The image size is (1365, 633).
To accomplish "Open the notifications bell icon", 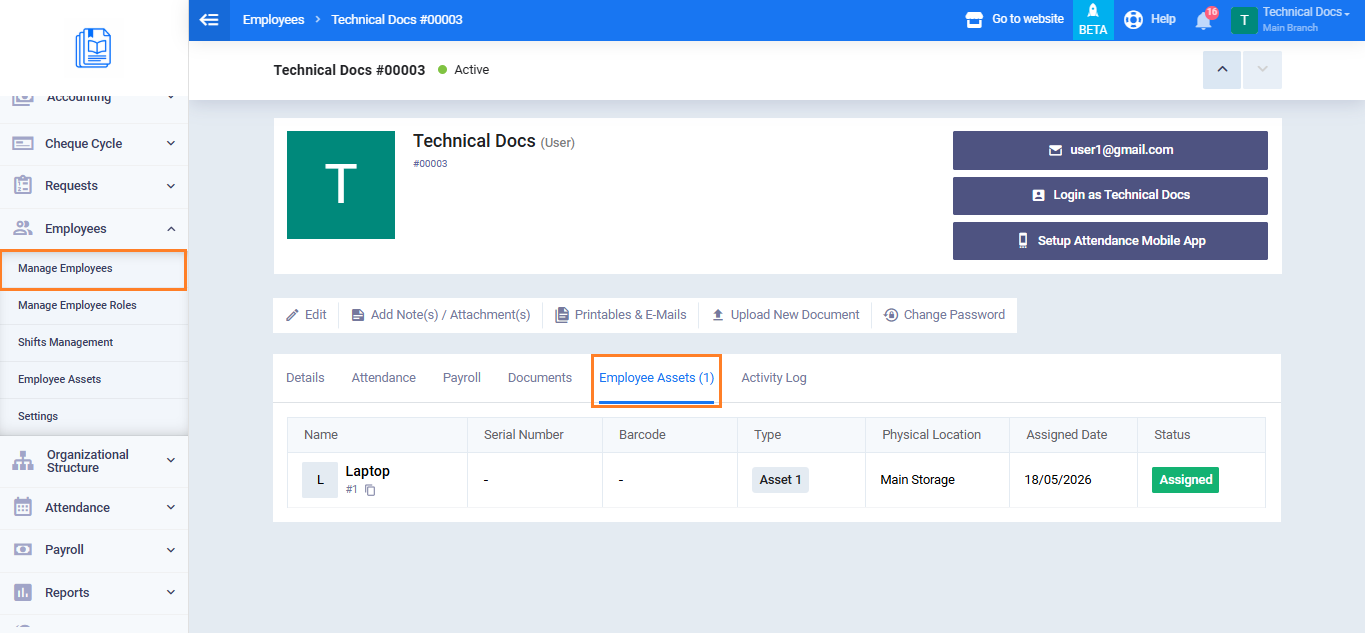I will (1204, 20).
